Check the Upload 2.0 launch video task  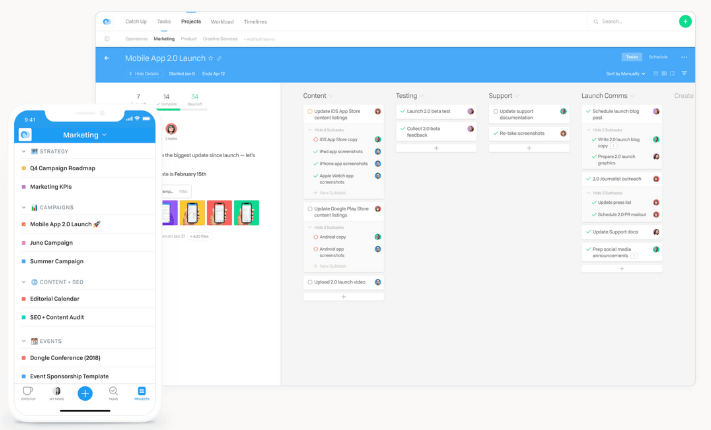[x=310, y=282]
